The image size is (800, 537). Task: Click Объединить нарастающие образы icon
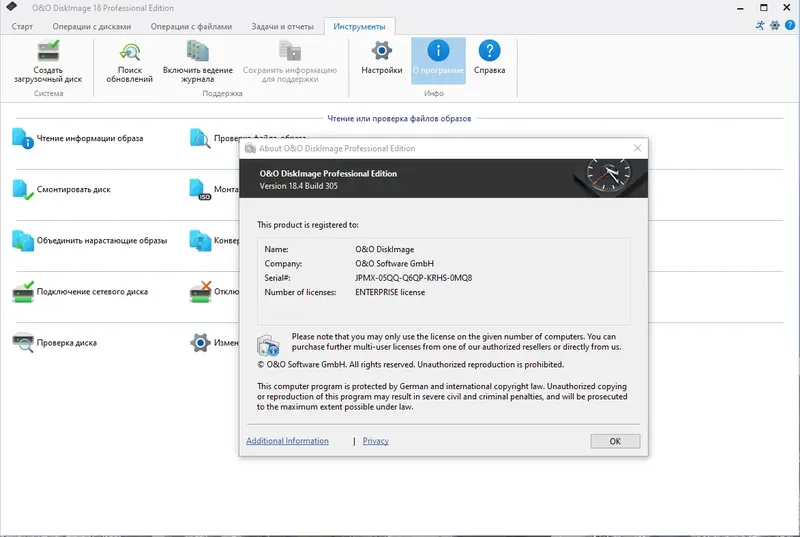(x=22, y=241)
